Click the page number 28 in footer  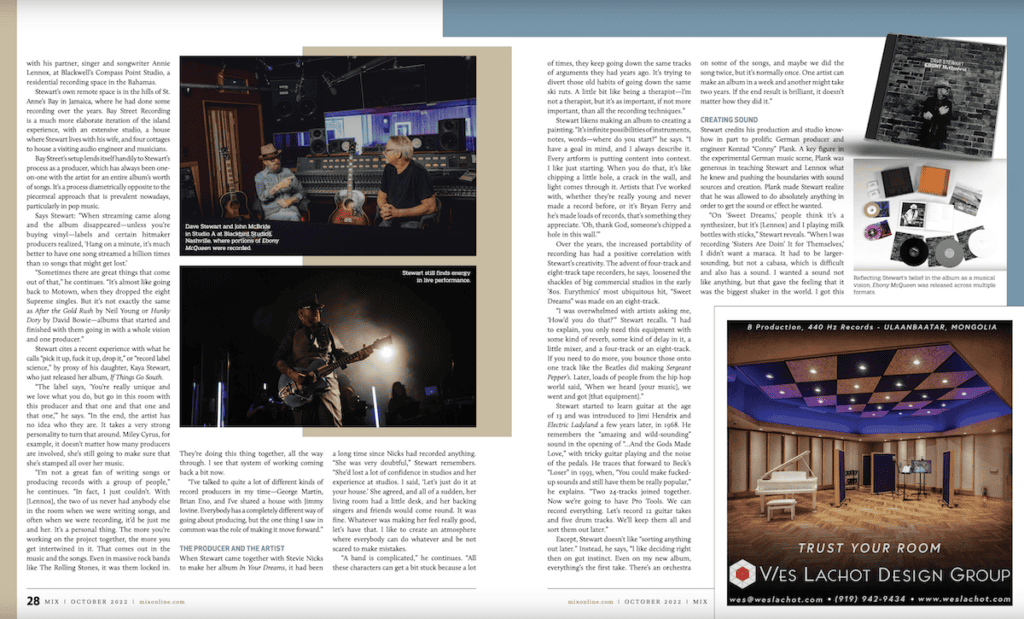33,601
